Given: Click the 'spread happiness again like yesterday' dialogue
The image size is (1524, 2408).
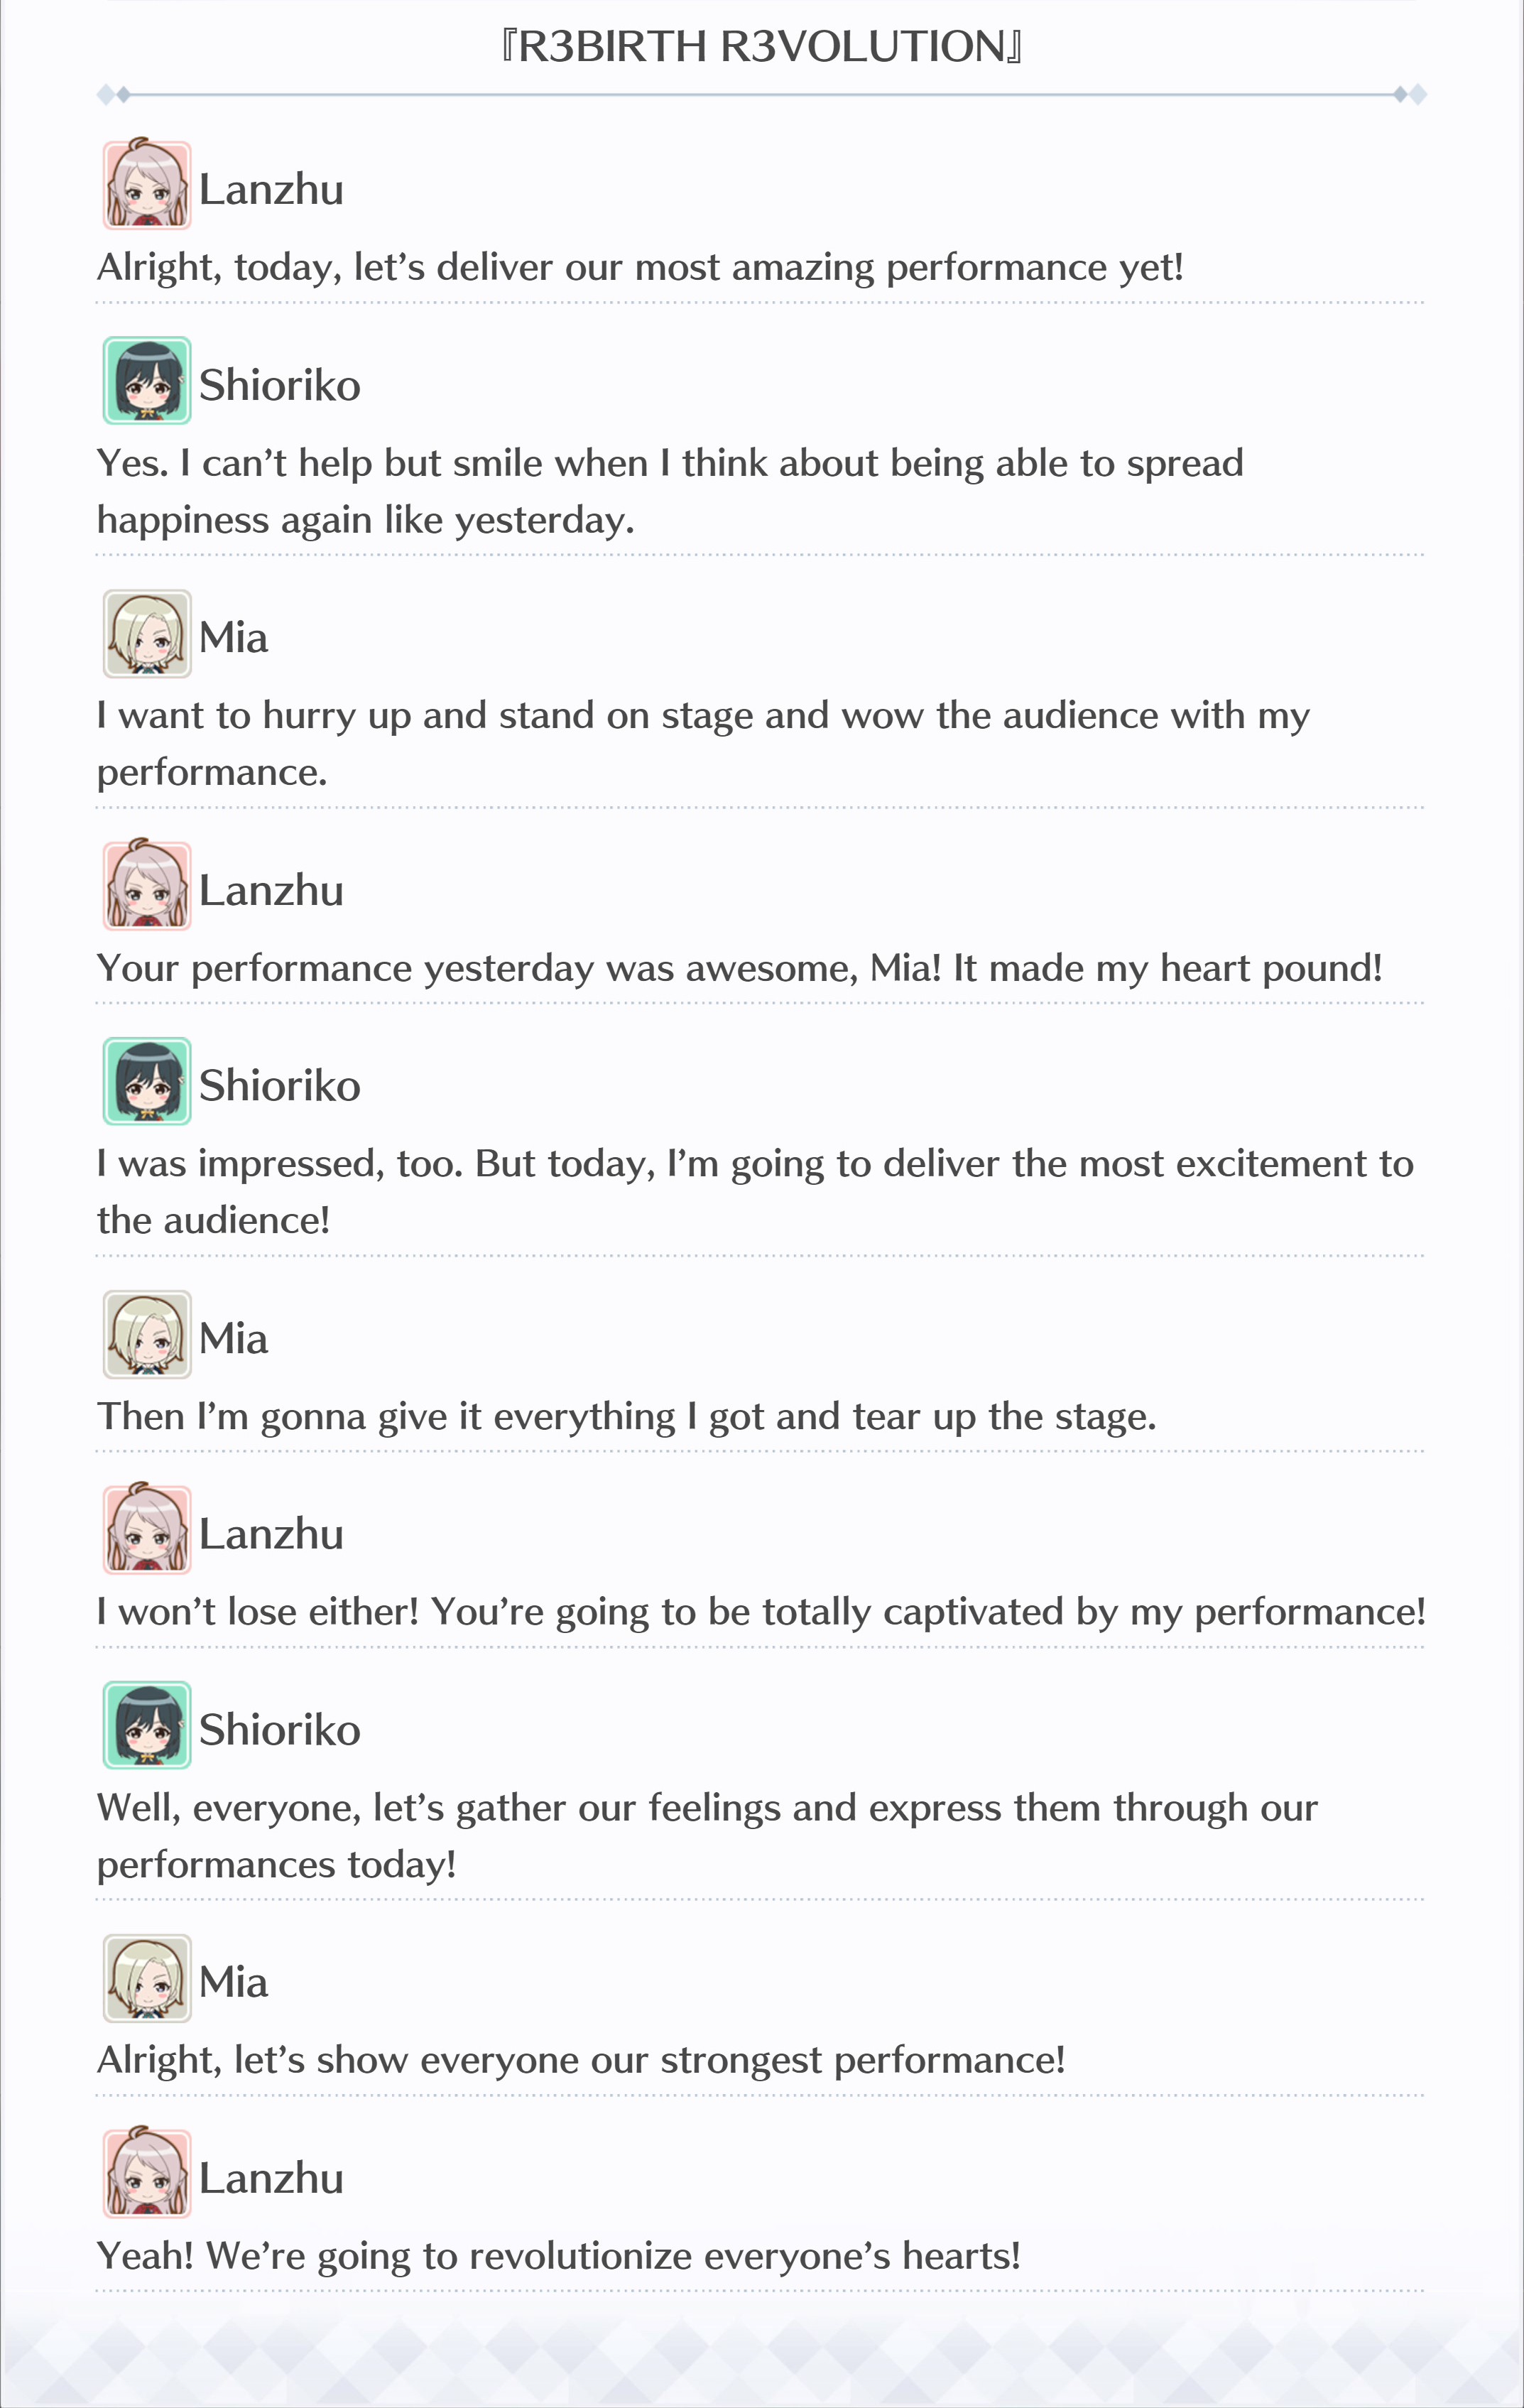Looking at the screenshot, I should [670, 492].
